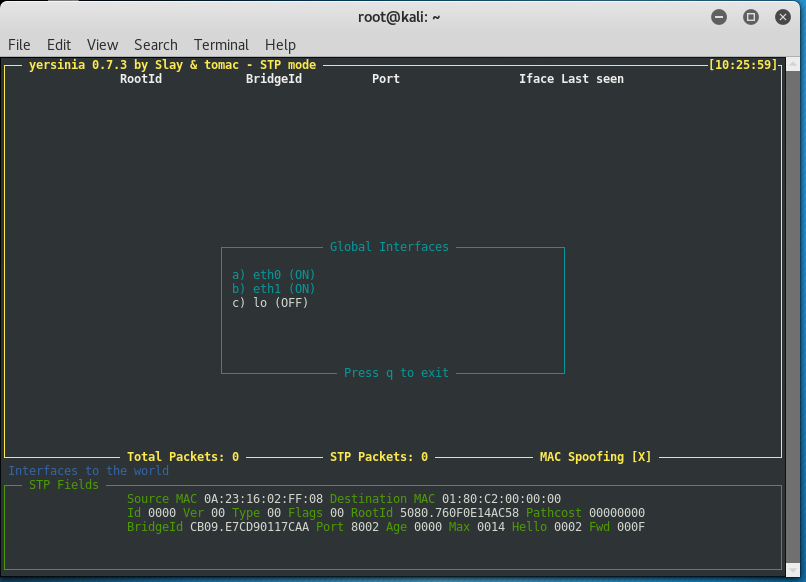The image size is (806, 582).
Task: Open the Terminal menu
Action: click(x=221, y=45)
